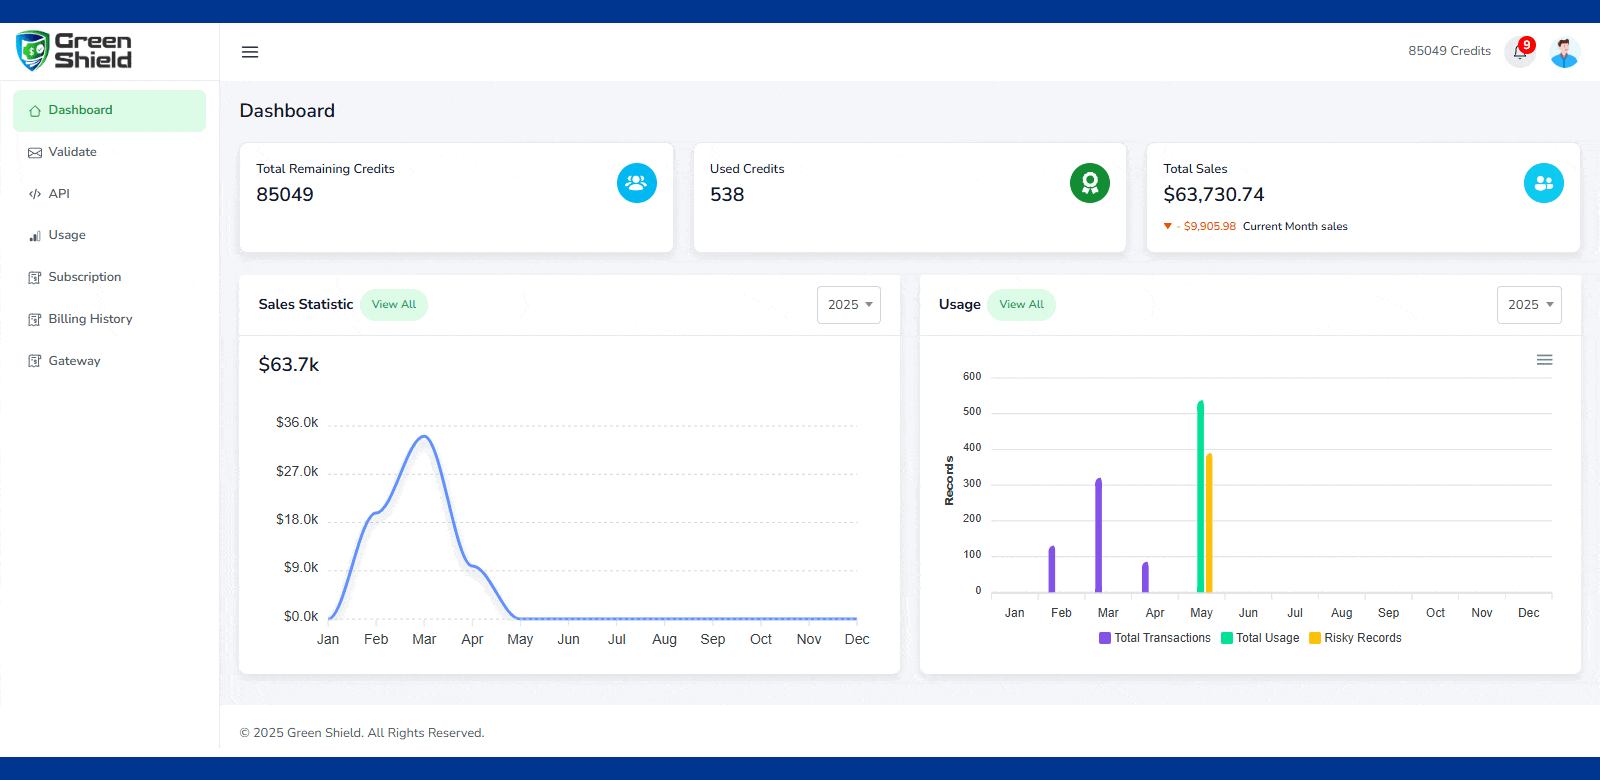Click the hamburger sidebar toggle icon

(250, 52)
